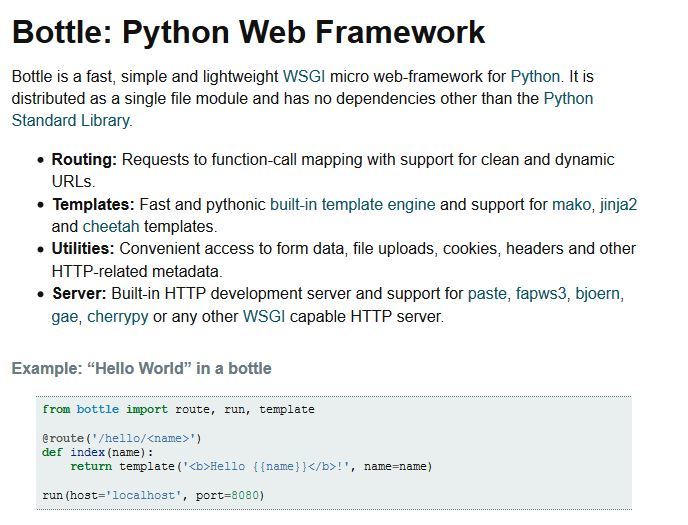Click the bold 'Routing:' bullet label
The image size is (688, 525).
[84, 160]
